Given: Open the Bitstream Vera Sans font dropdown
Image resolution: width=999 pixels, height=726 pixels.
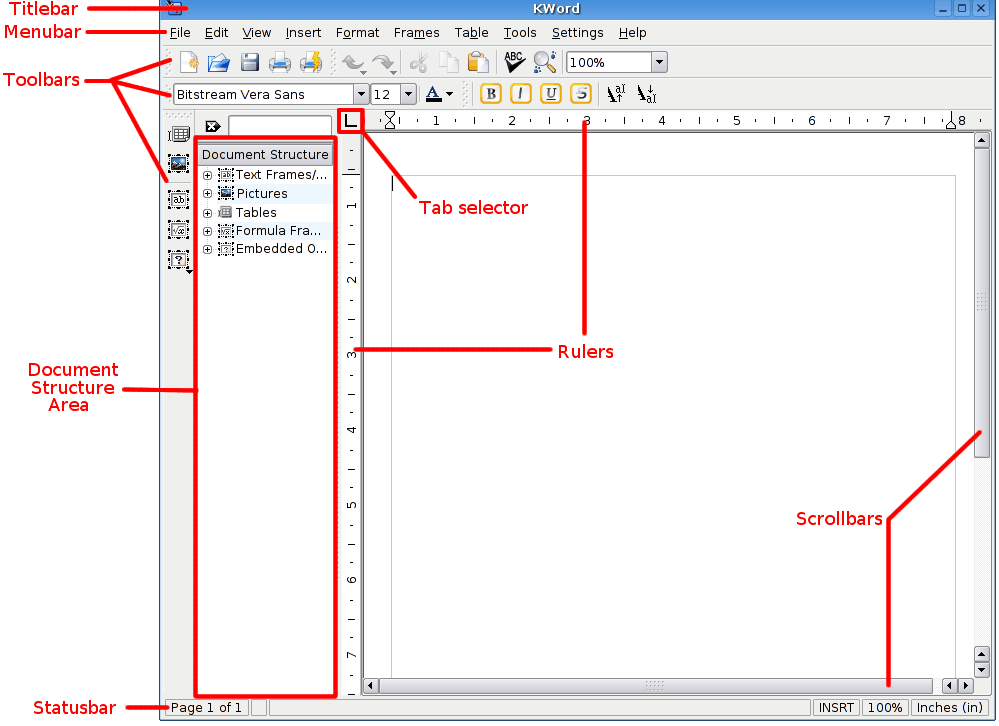Looking at the screenshot, I should (x=360, y=95).
